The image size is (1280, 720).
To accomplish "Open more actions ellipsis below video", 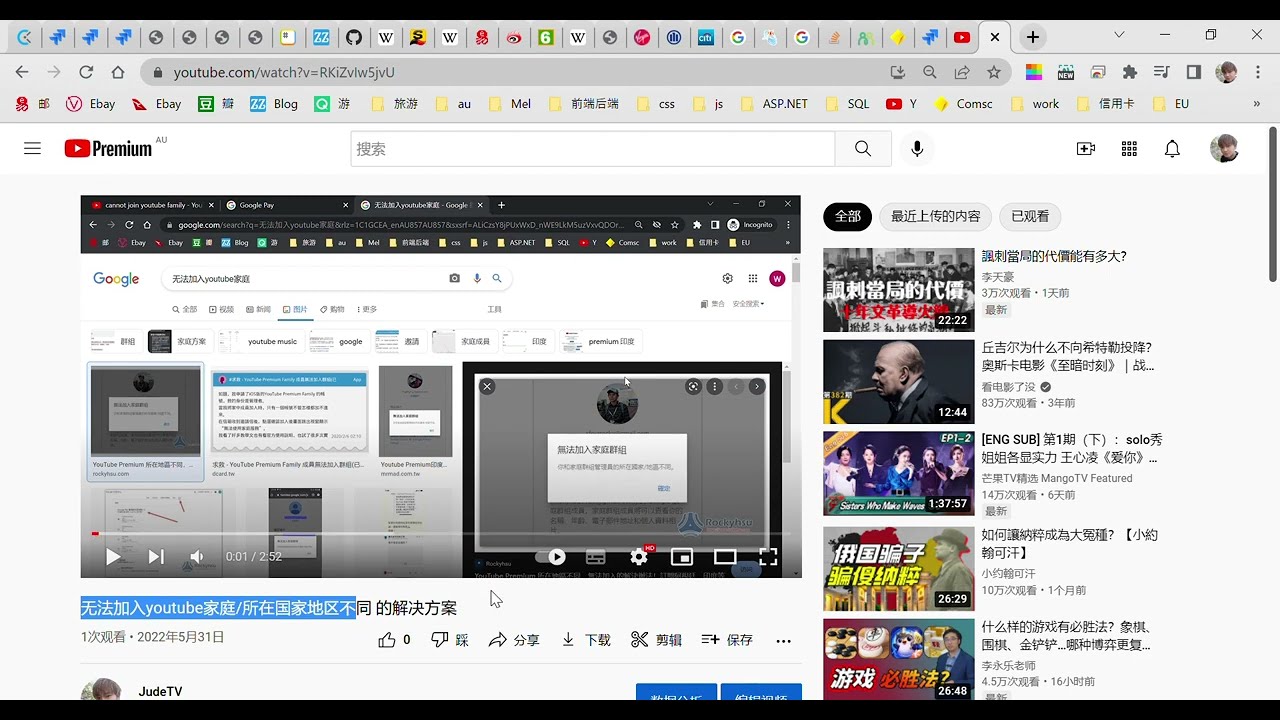I will coord(783,640).
